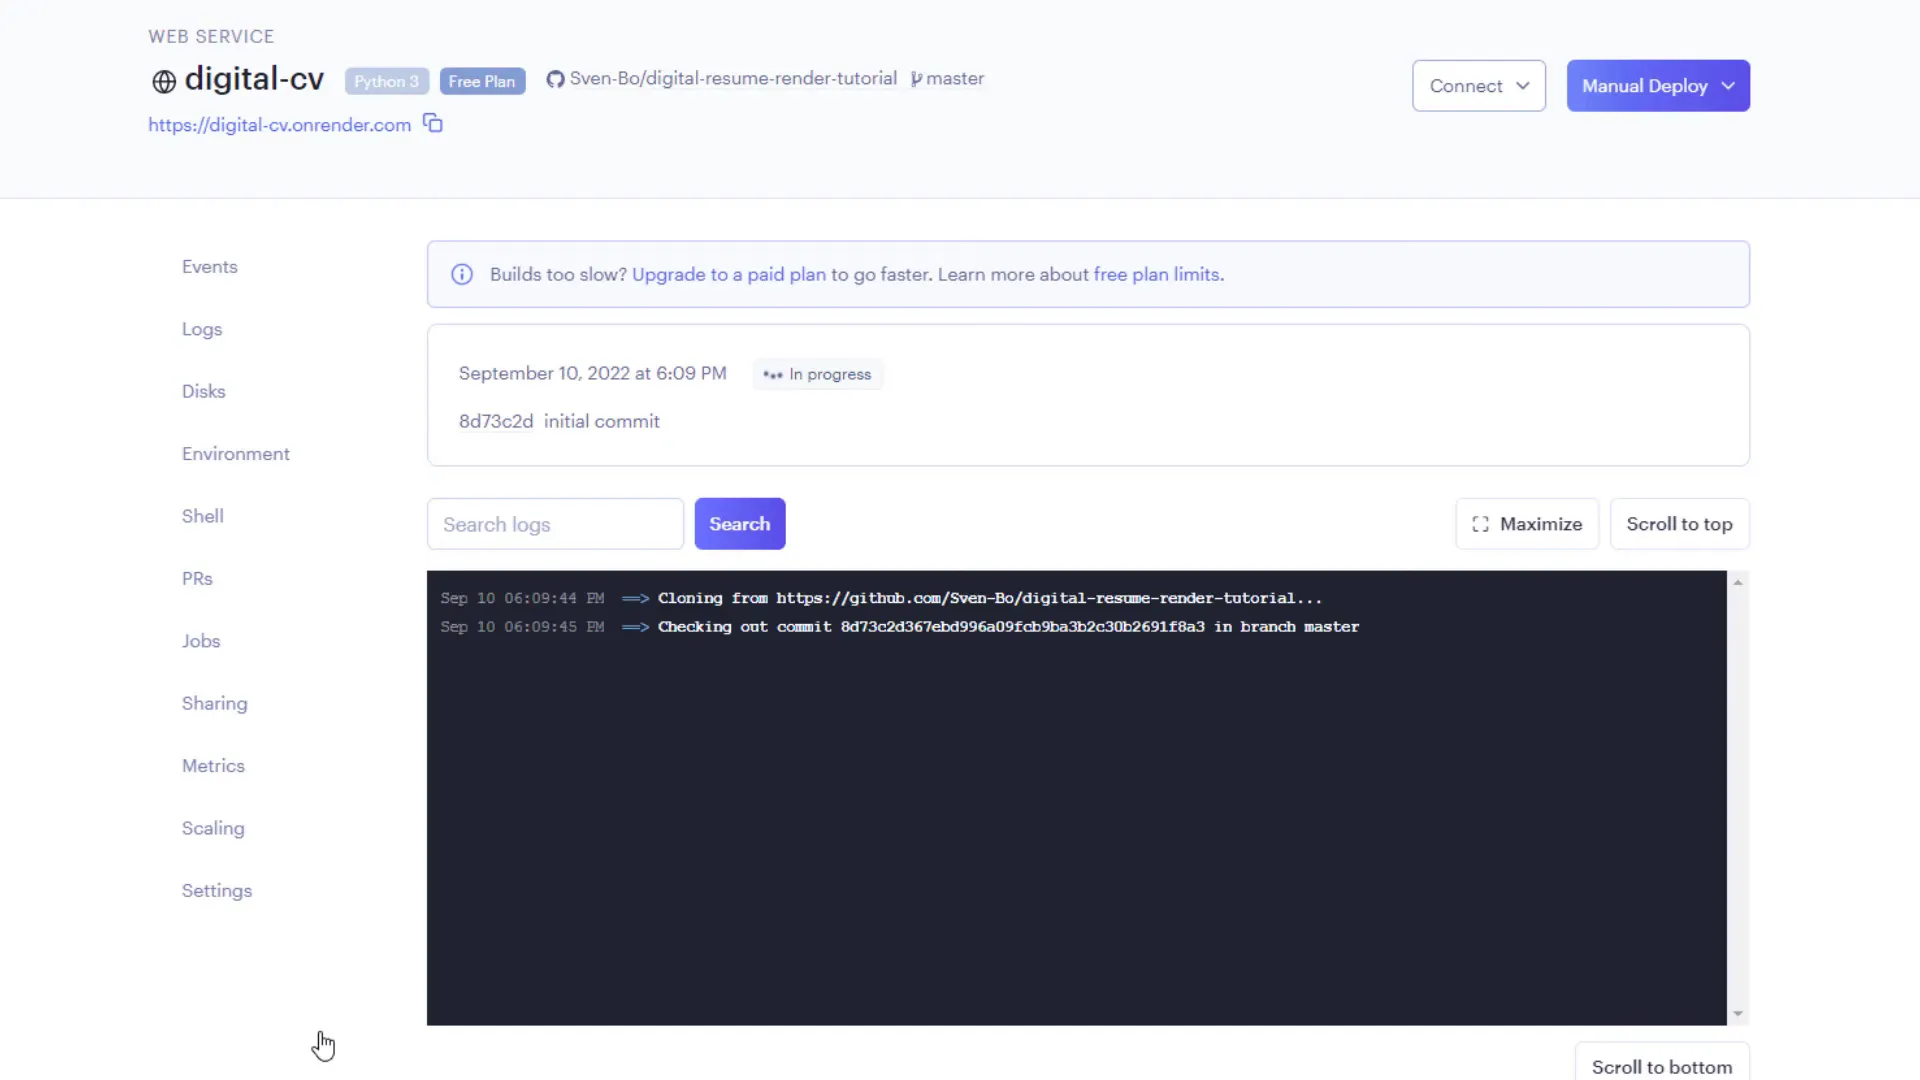Screen dimensions: 1920x1080
Task: Focus the Search logs input field
Action: pos(555,524)
